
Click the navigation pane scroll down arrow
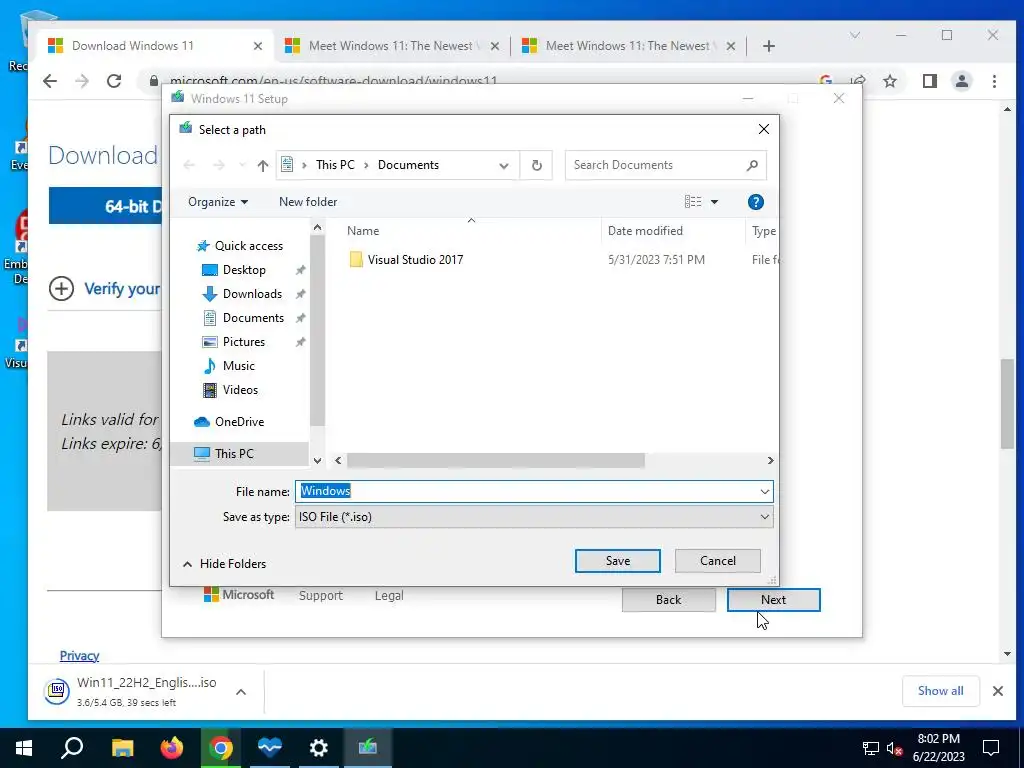tap(317, 460)
